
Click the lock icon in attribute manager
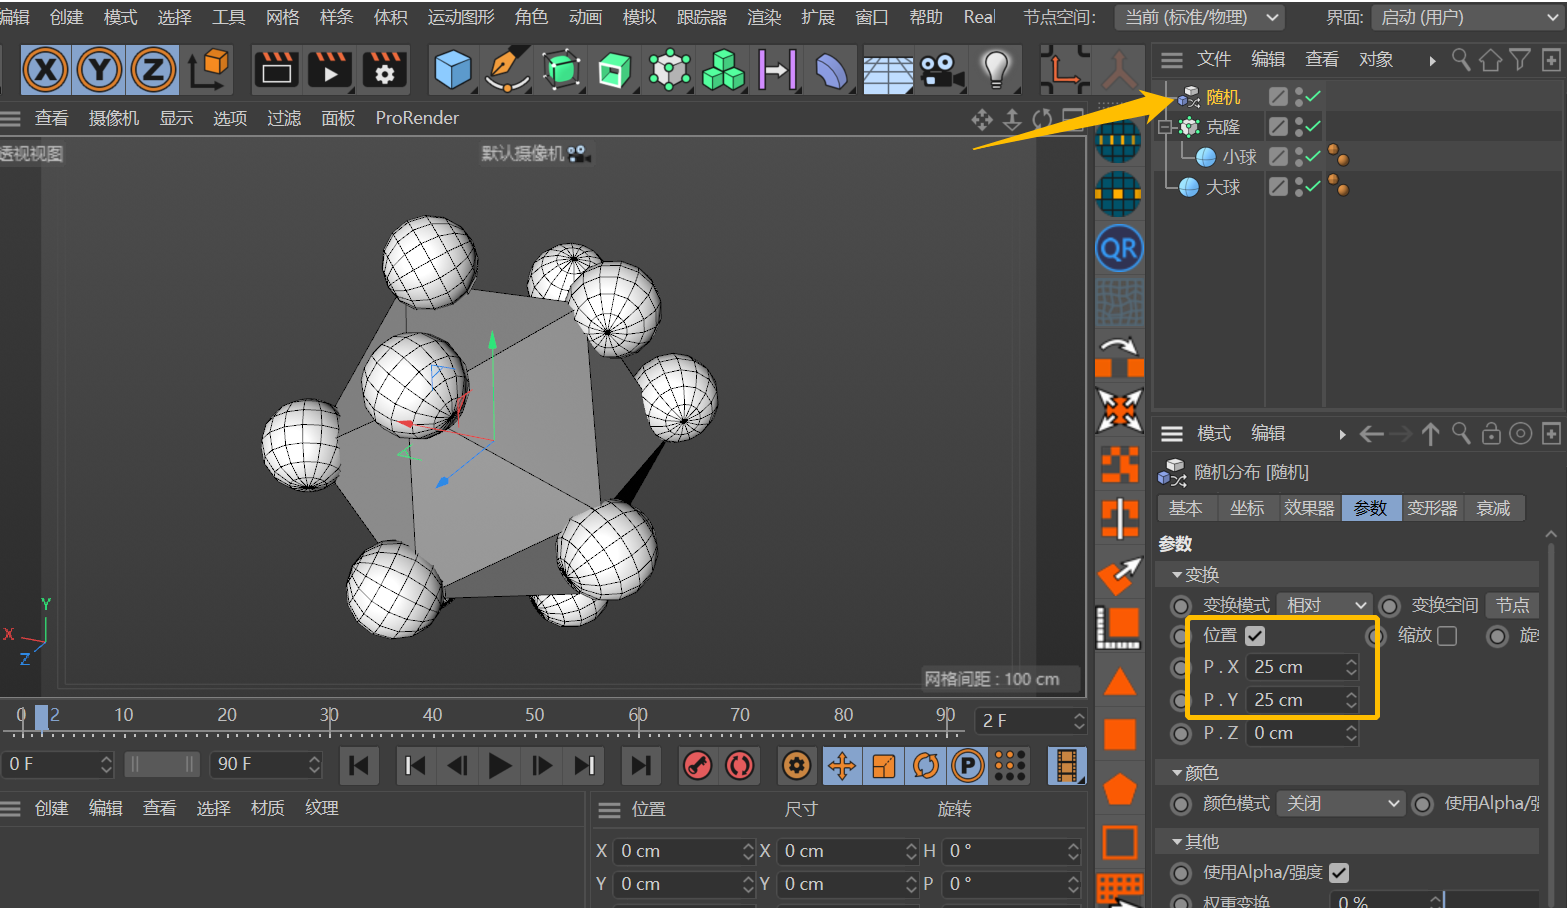1491,434
